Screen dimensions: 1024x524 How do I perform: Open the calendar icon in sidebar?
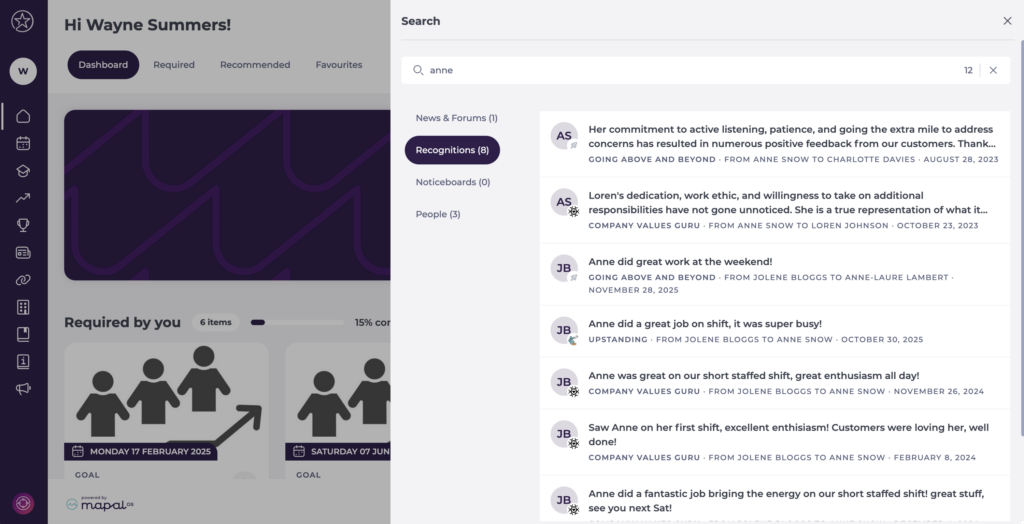(x=23, y=143)
